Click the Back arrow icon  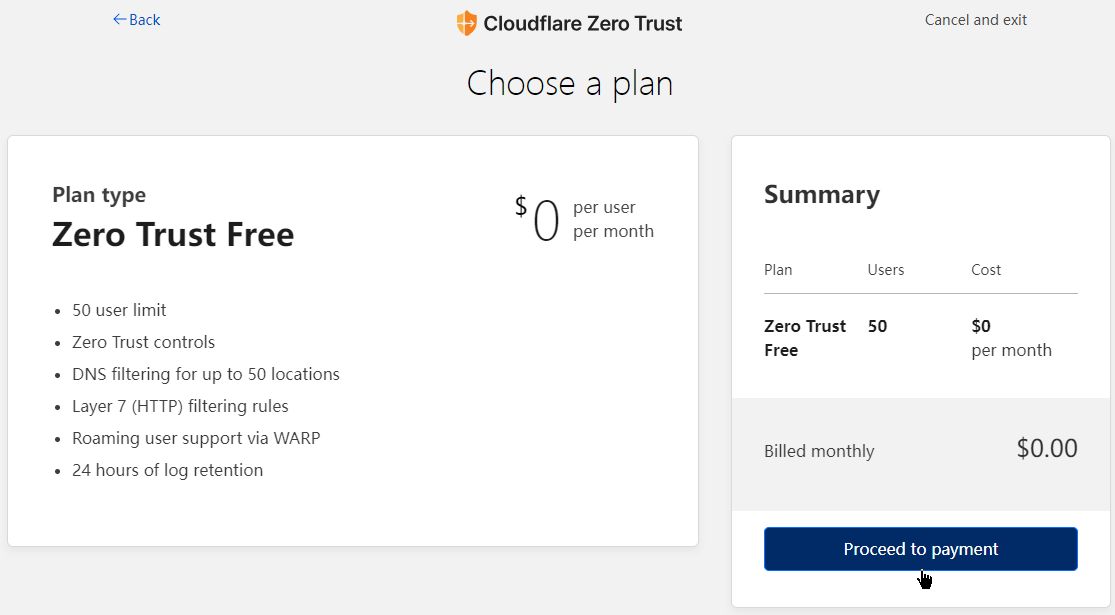(119, 20)
